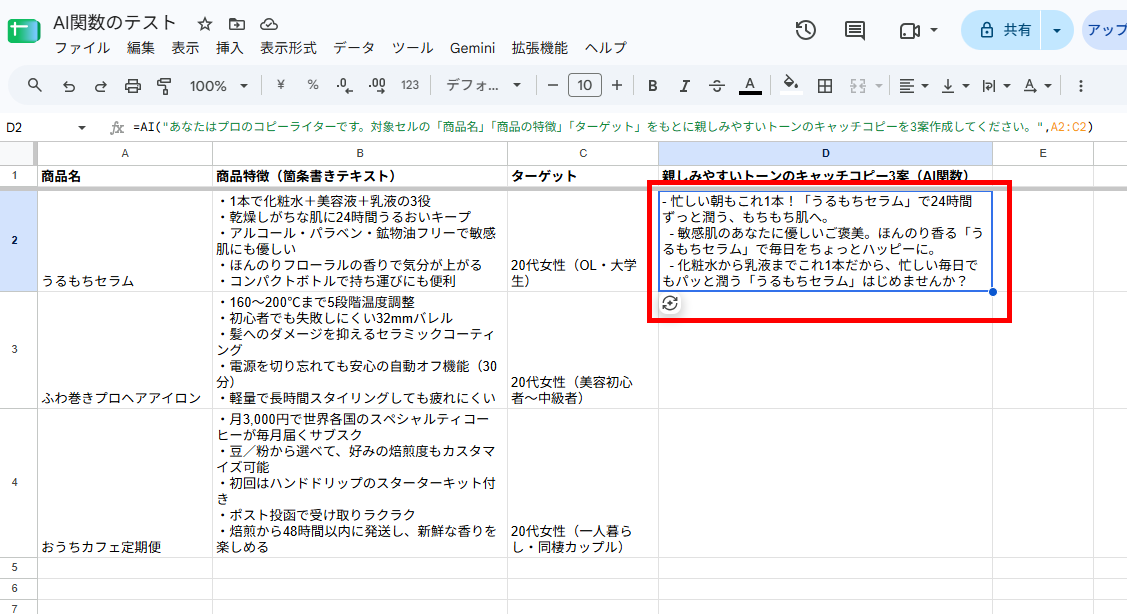
Task: Increase font size with plus button
Action: click(617, 86)
